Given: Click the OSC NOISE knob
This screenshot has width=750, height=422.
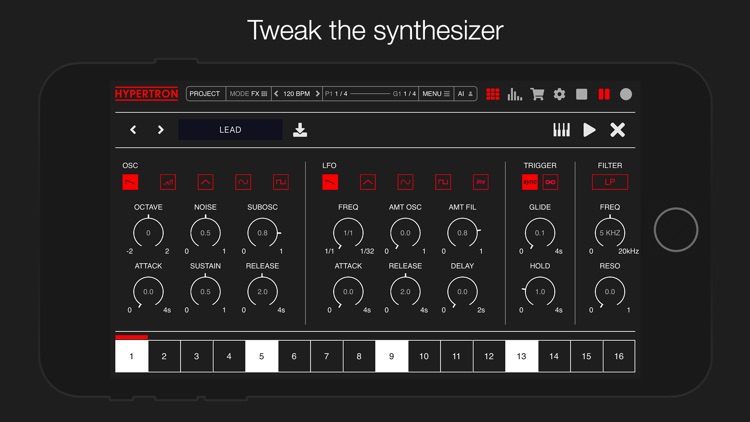Looking at the screenshot, I should (x=205, y=233).
